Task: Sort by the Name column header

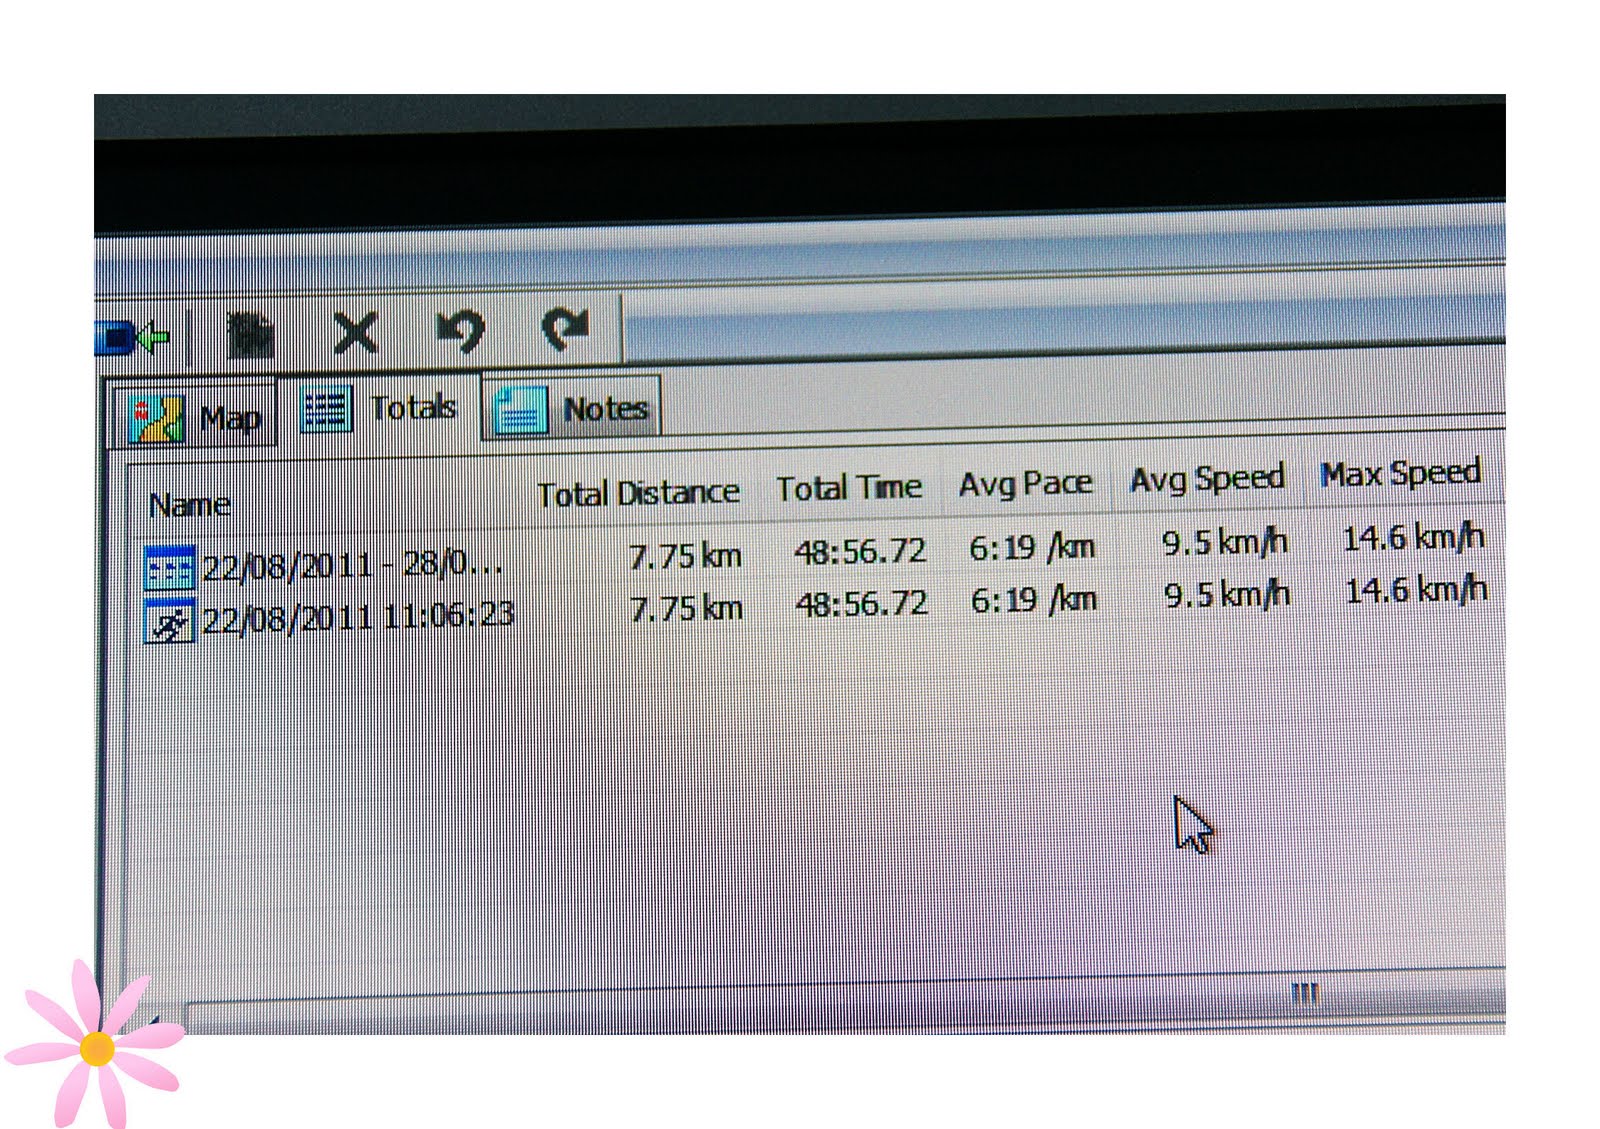Action: (190, 505)
